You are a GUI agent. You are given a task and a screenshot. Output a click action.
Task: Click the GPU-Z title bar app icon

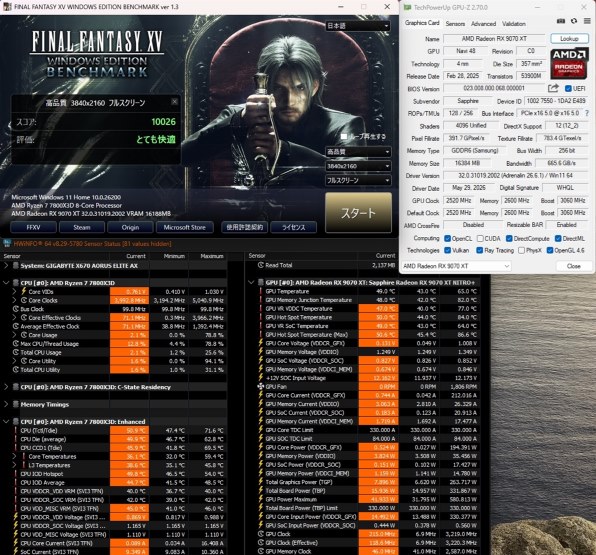tap(407, 7)
